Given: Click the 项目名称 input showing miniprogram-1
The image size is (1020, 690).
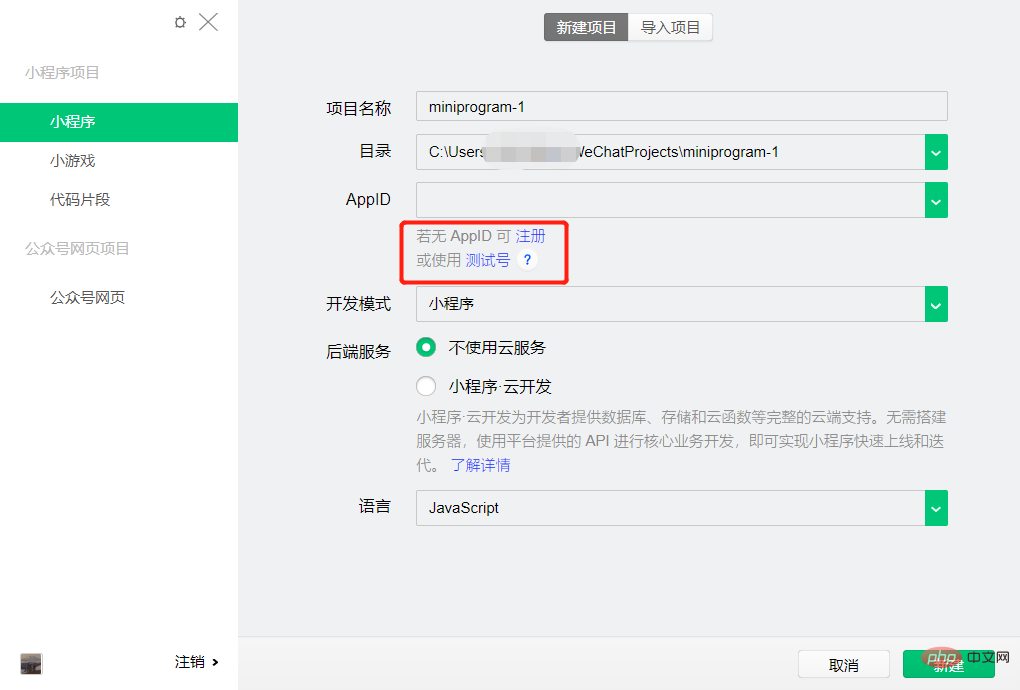Looking at the screenshot, I should [x=680, y=106].
